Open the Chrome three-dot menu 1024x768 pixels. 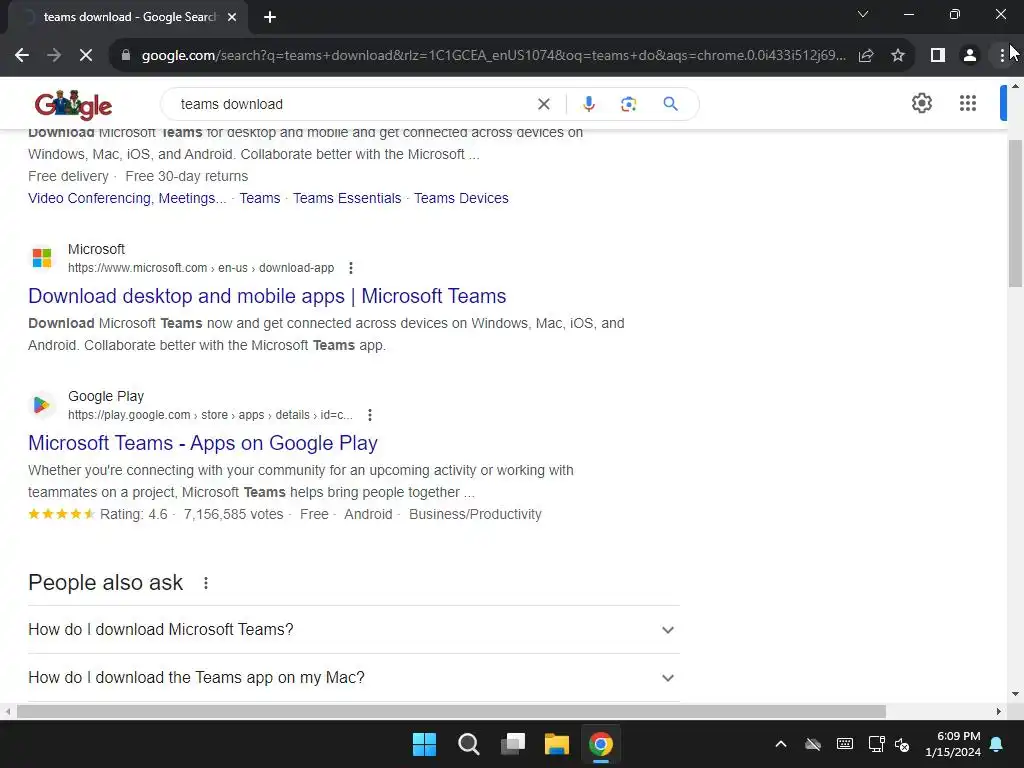click(1002, 56)
